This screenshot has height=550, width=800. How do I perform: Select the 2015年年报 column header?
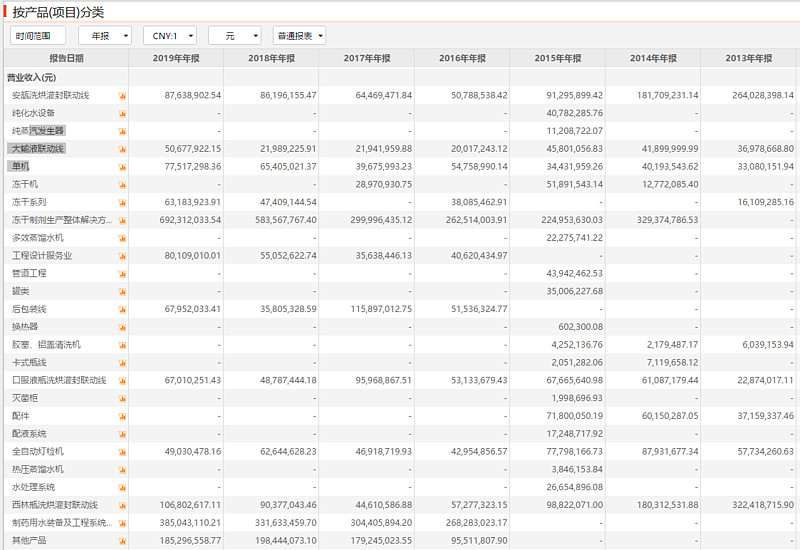557,58
